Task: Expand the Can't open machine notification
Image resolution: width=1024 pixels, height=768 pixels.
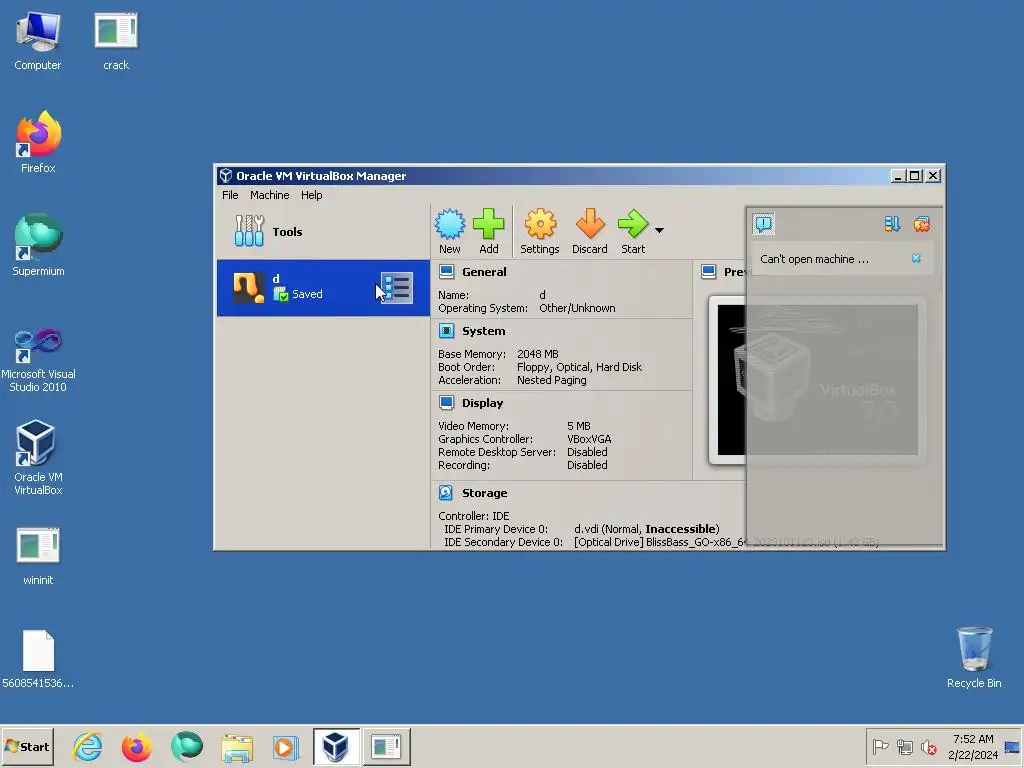Action: click(x=814, y=259)
